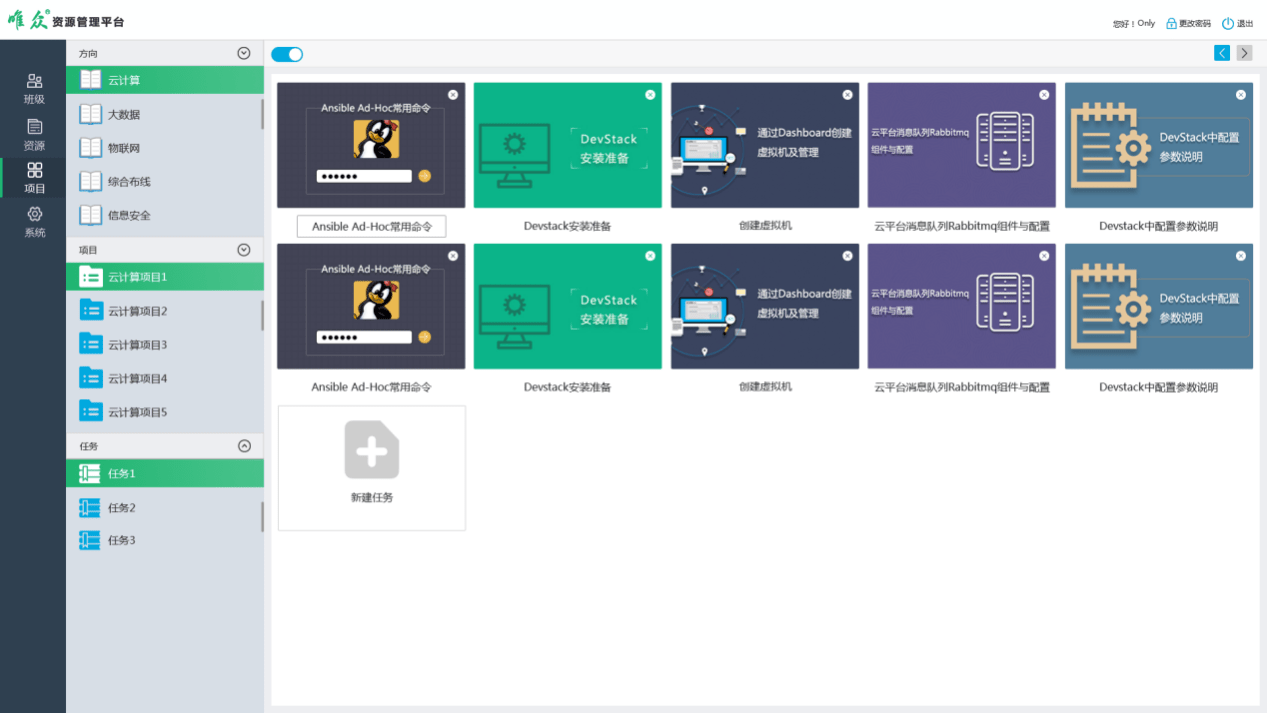1267x713 pixels.
Task: Remove the first-row Devstack安装准备 card with its X
Action: pos(650,95)
